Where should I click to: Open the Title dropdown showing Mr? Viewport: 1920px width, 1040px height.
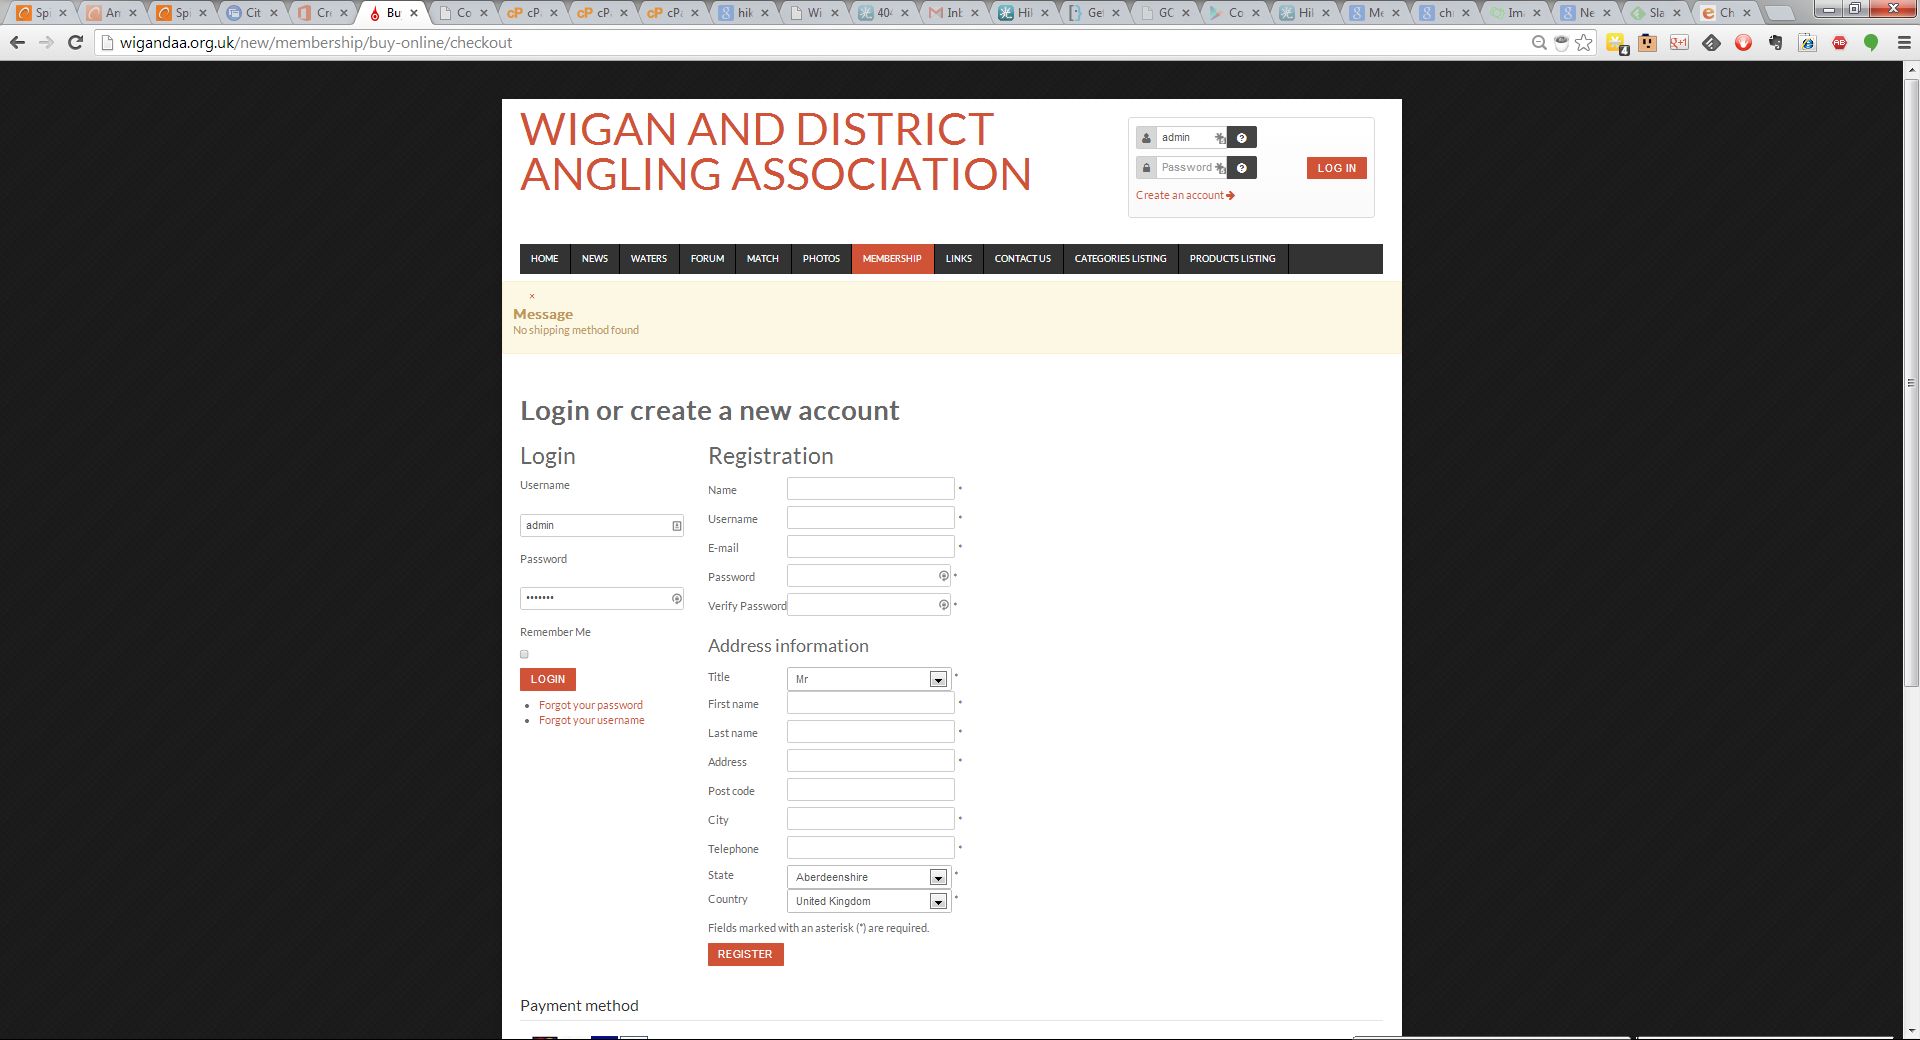[x=869, y=679]
